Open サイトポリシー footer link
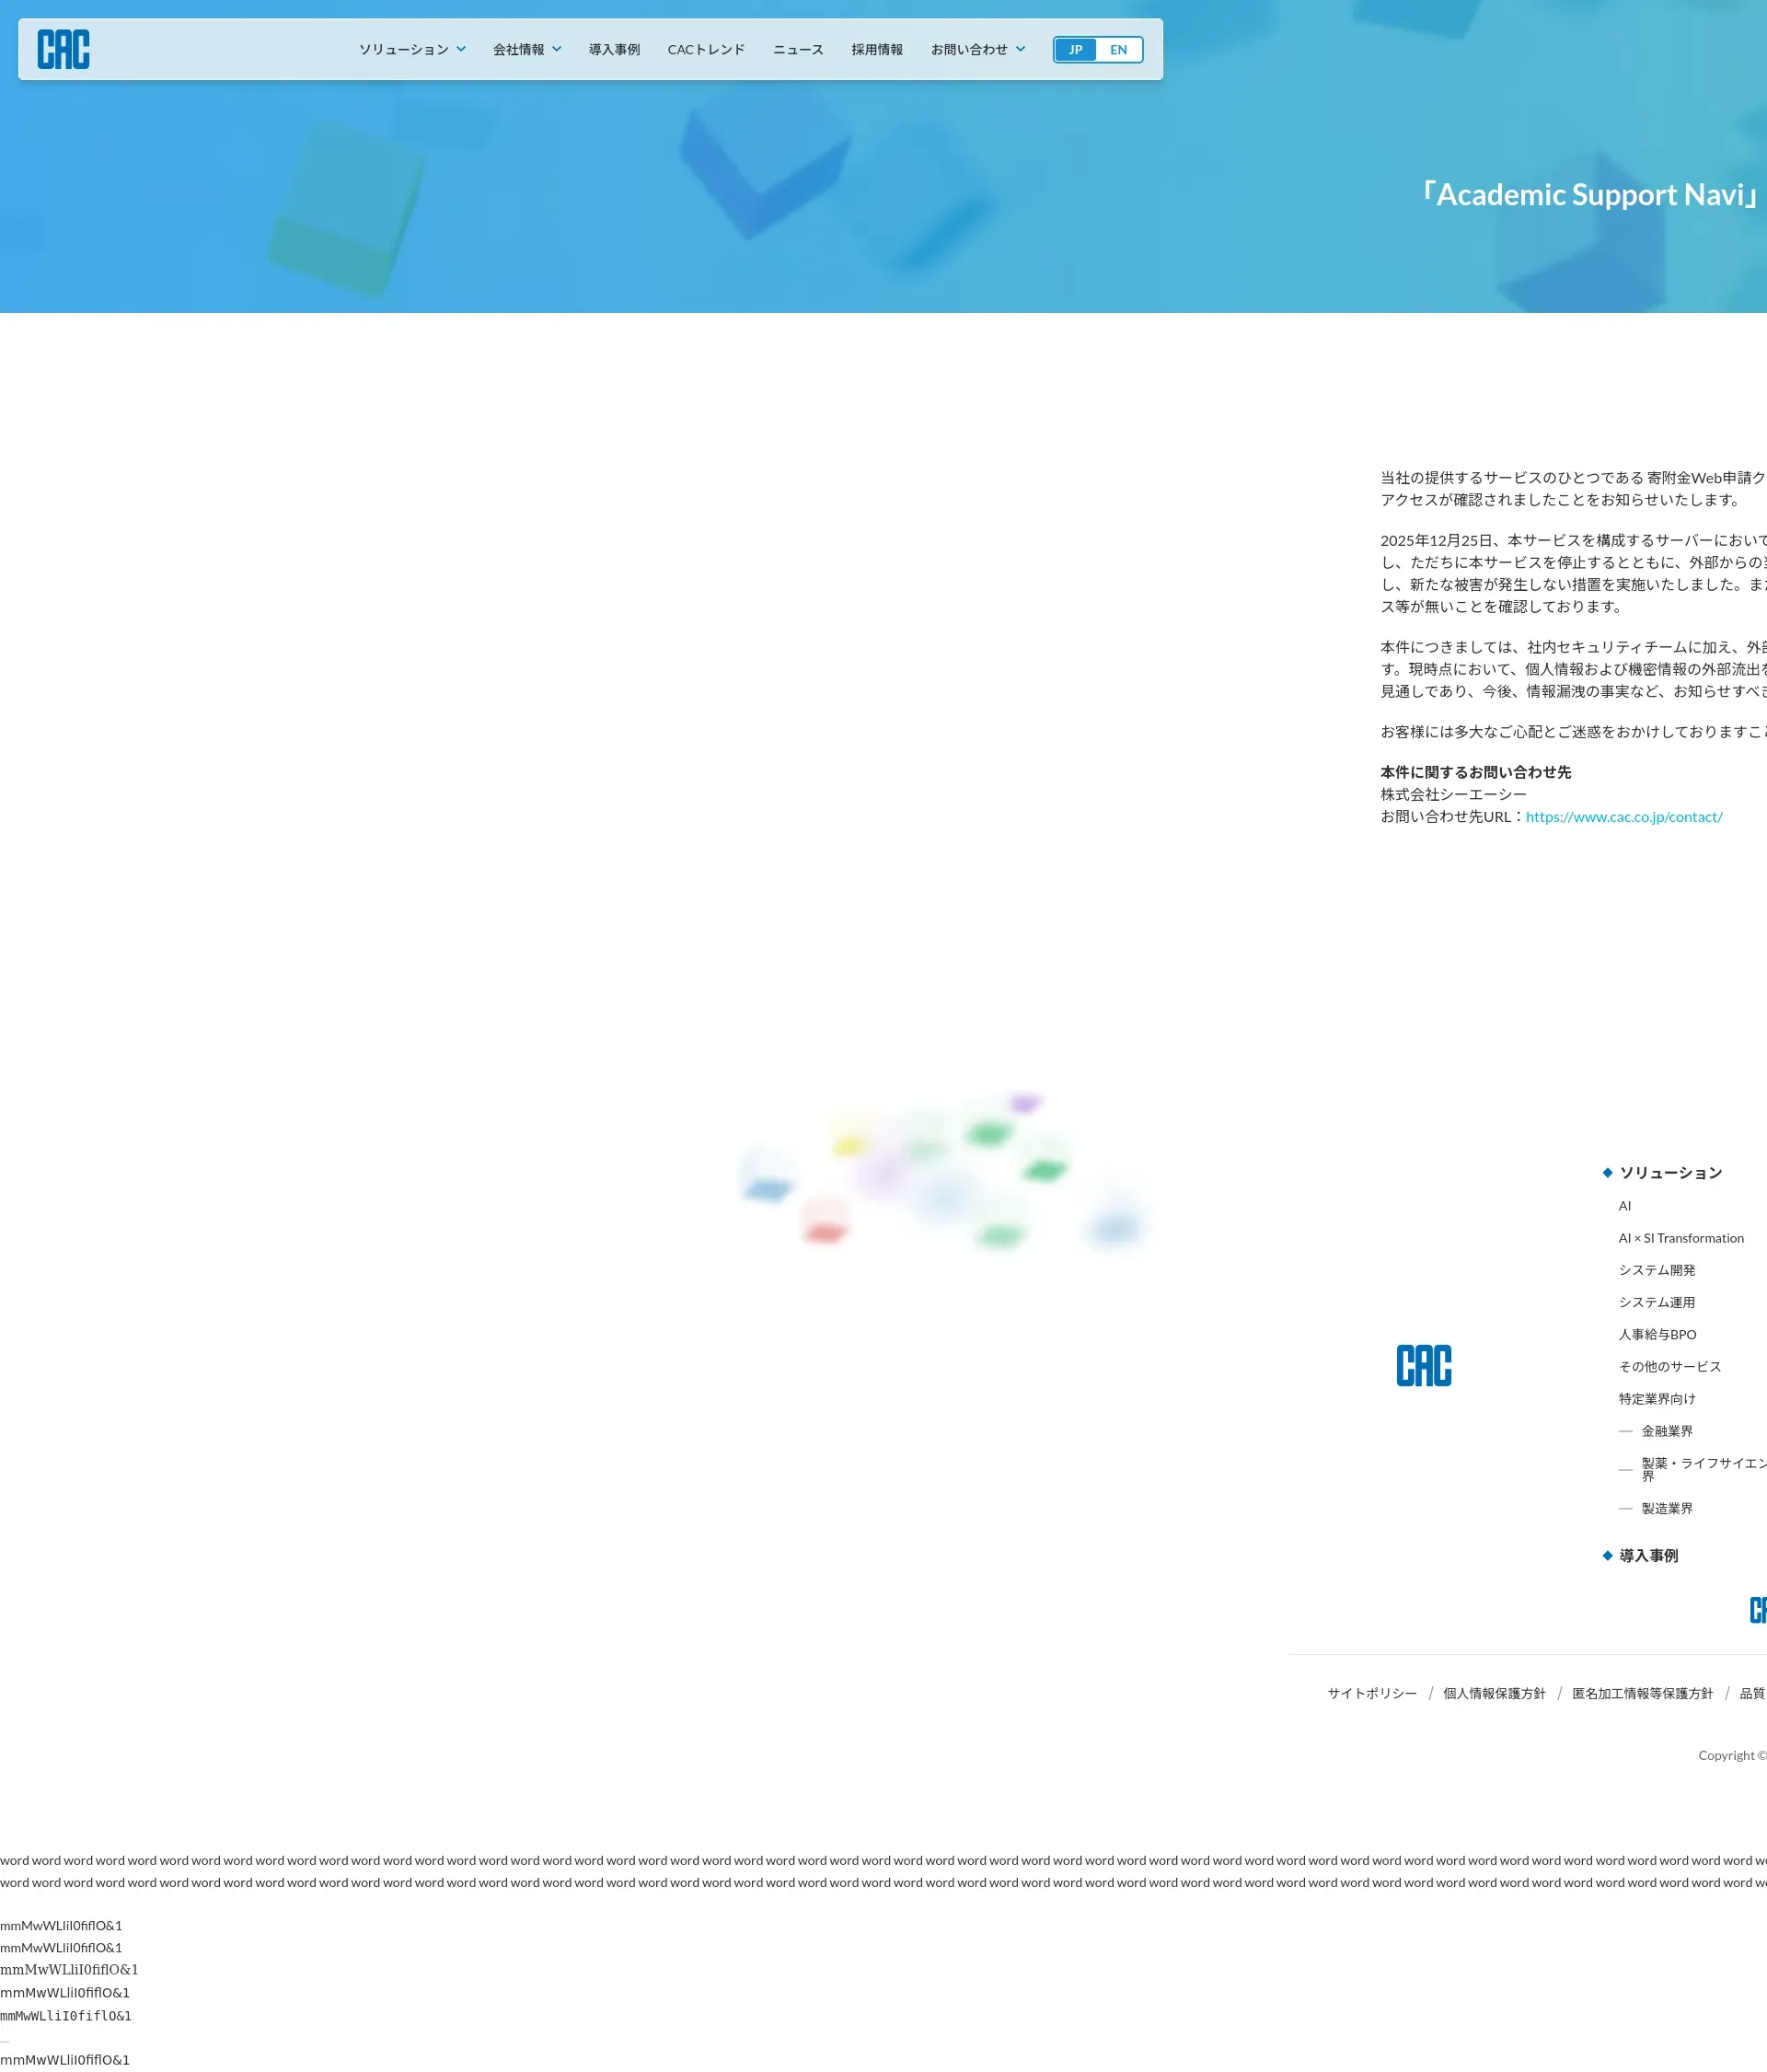 click(1371, 1693)
